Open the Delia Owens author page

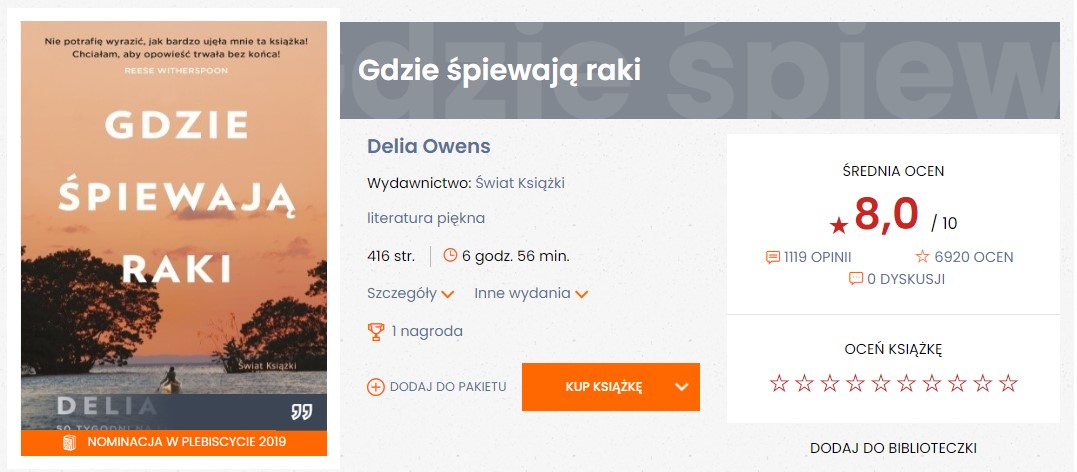pos(429,147)
